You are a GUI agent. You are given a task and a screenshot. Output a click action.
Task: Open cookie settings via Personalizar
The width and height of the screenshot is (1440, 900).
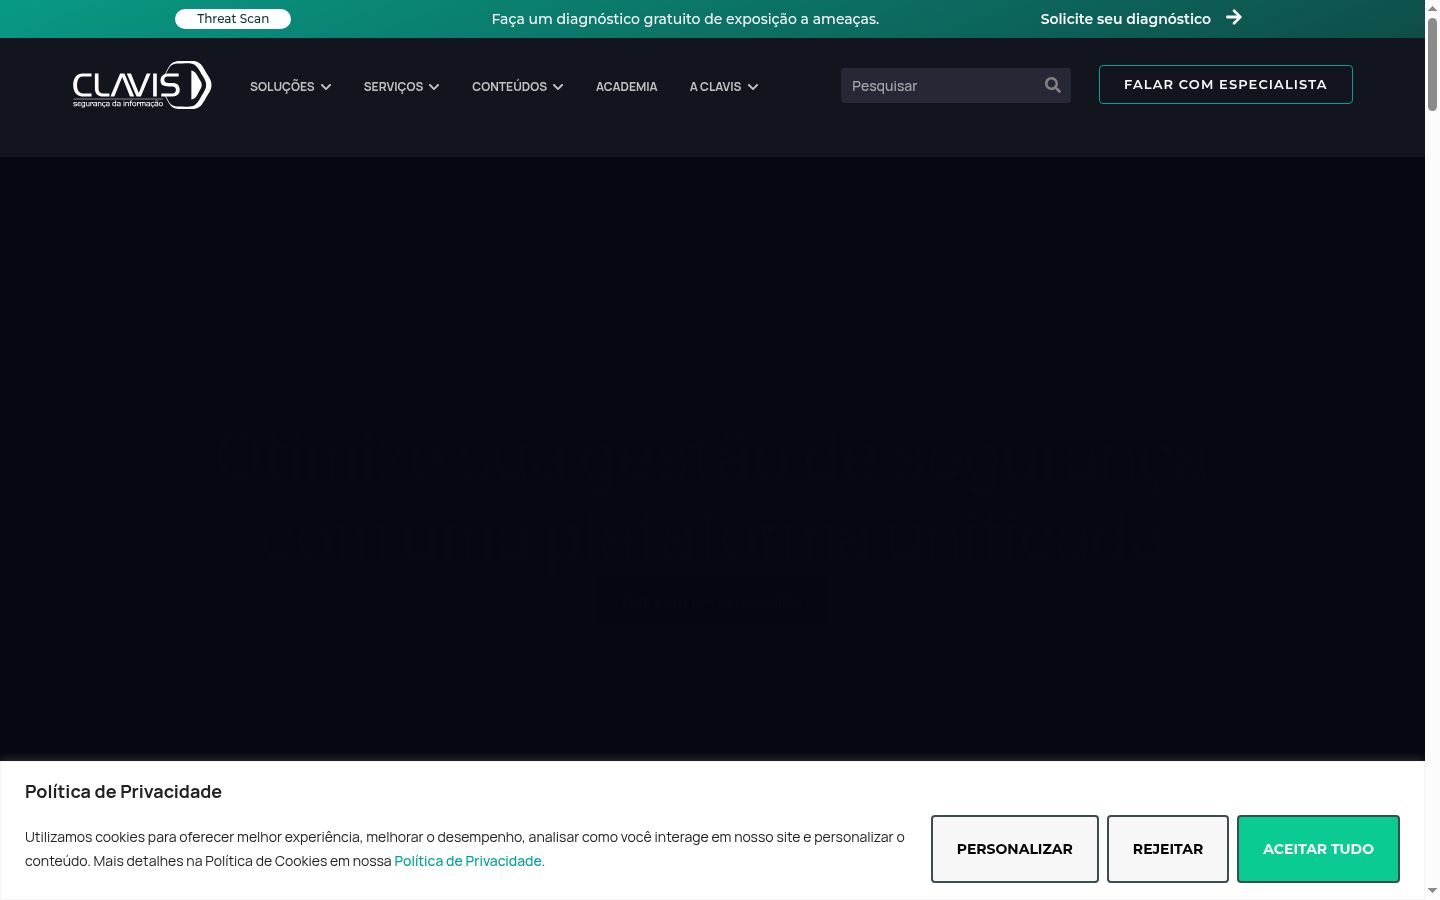[1015, 849]
